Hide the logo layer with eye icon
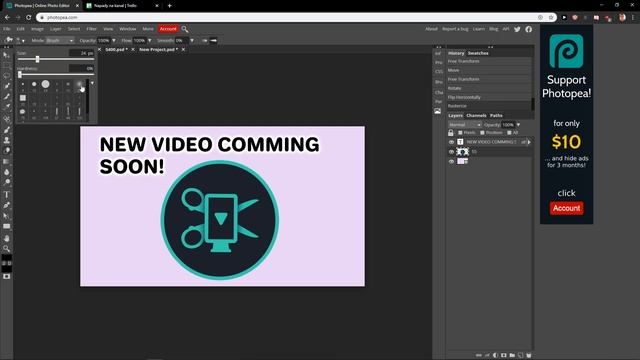 (x=451, y=152)
